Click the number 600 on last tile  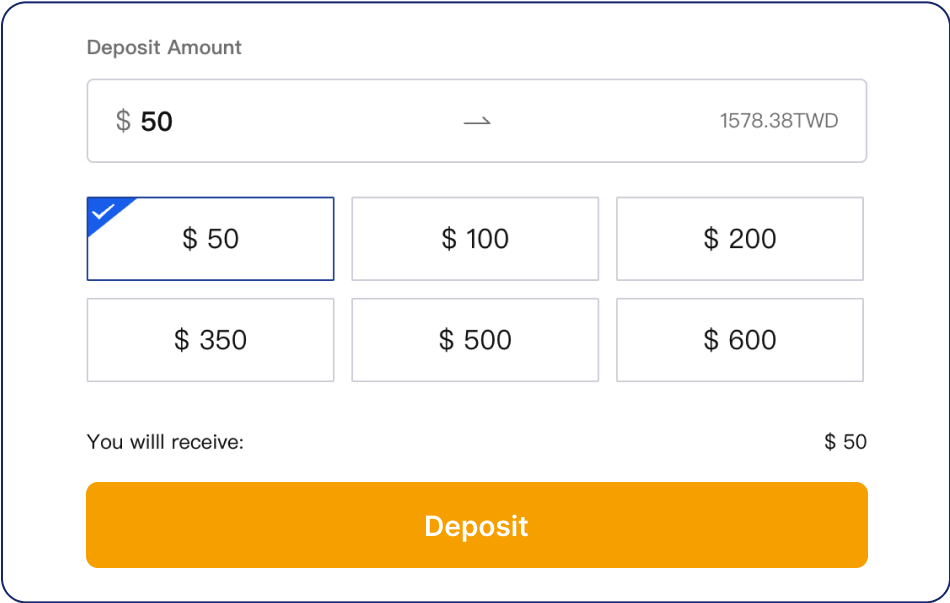pyautogui.click(x=752, y=340)
